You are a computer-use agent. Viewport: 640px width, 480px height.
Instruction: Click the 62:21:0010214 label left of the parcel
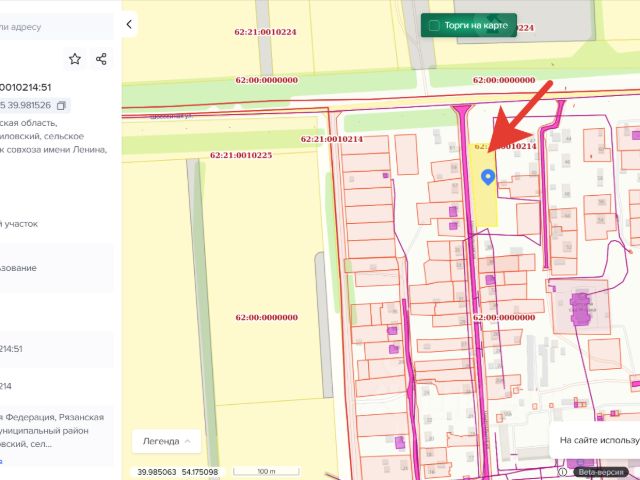click(331, 139)
